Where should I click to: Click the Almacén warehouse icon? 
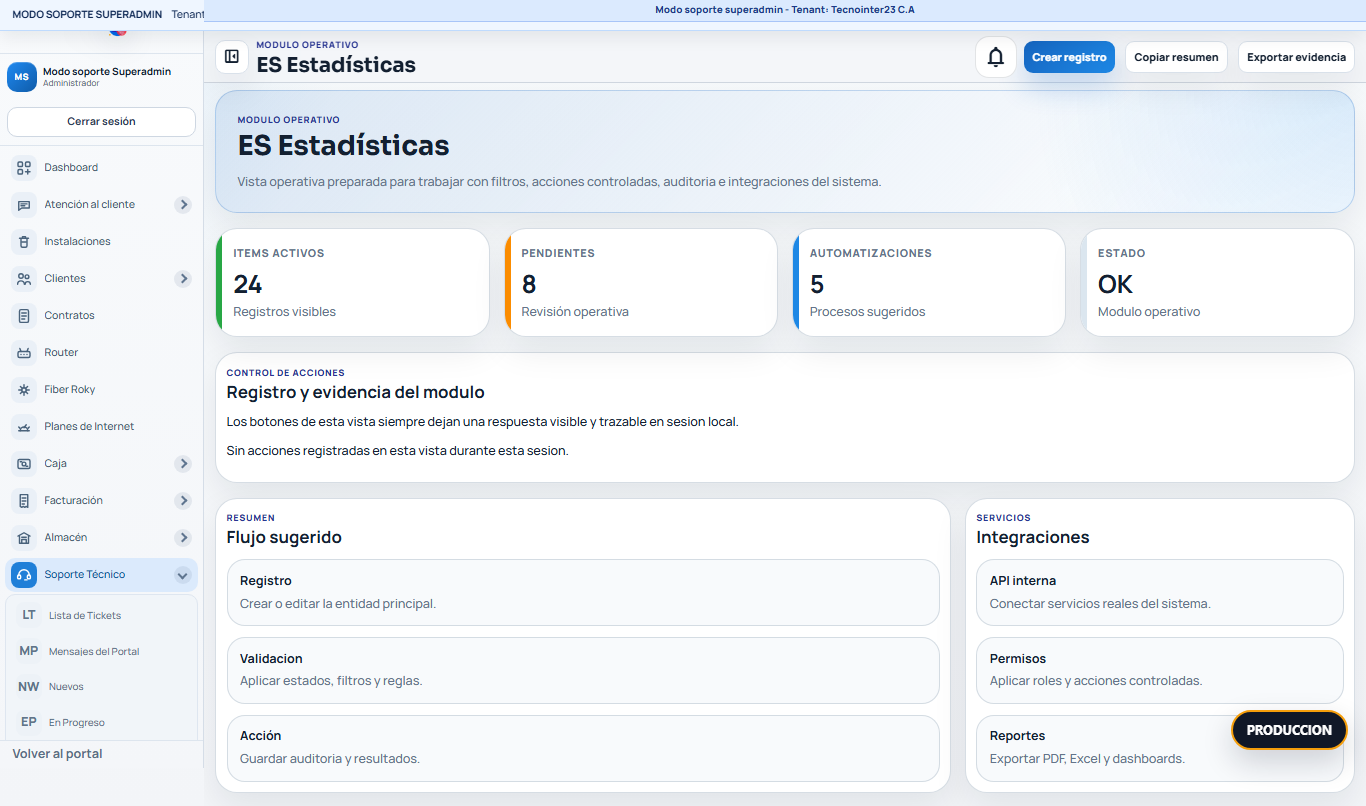[x=24, y=538]
